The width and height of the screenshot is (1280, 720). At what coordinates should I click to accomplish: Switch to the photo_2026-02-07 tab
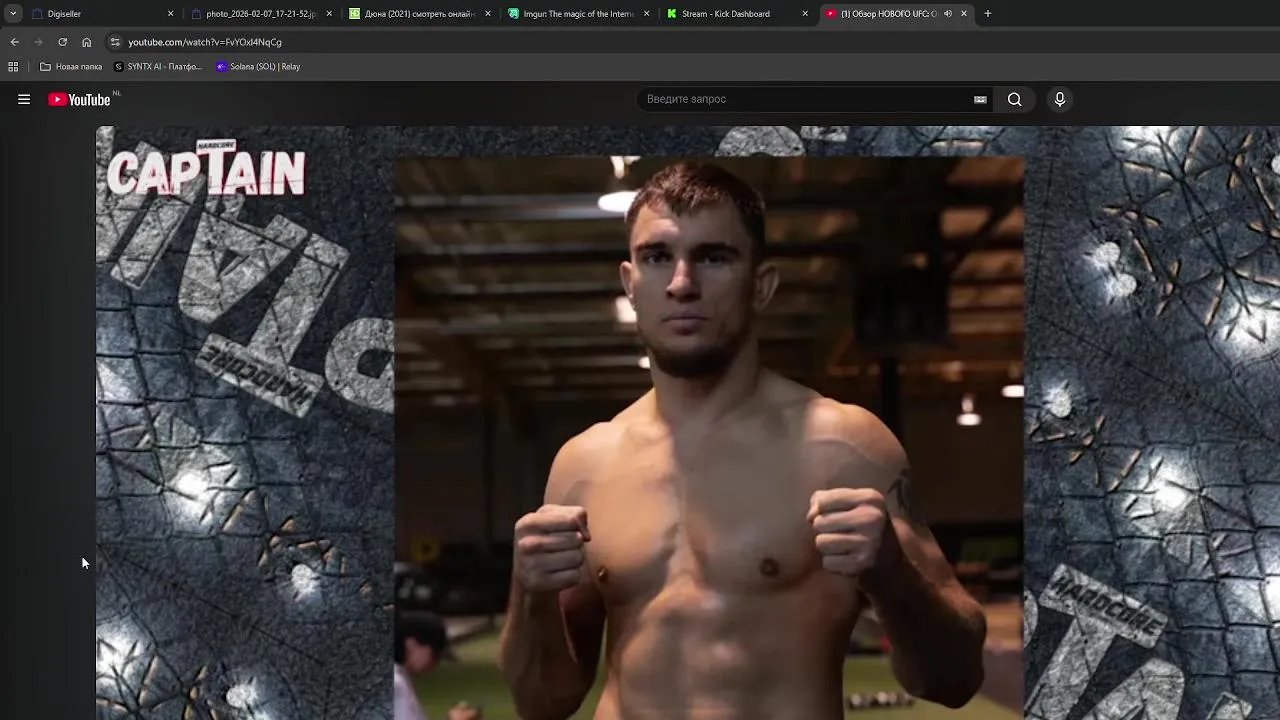(261, 14)
